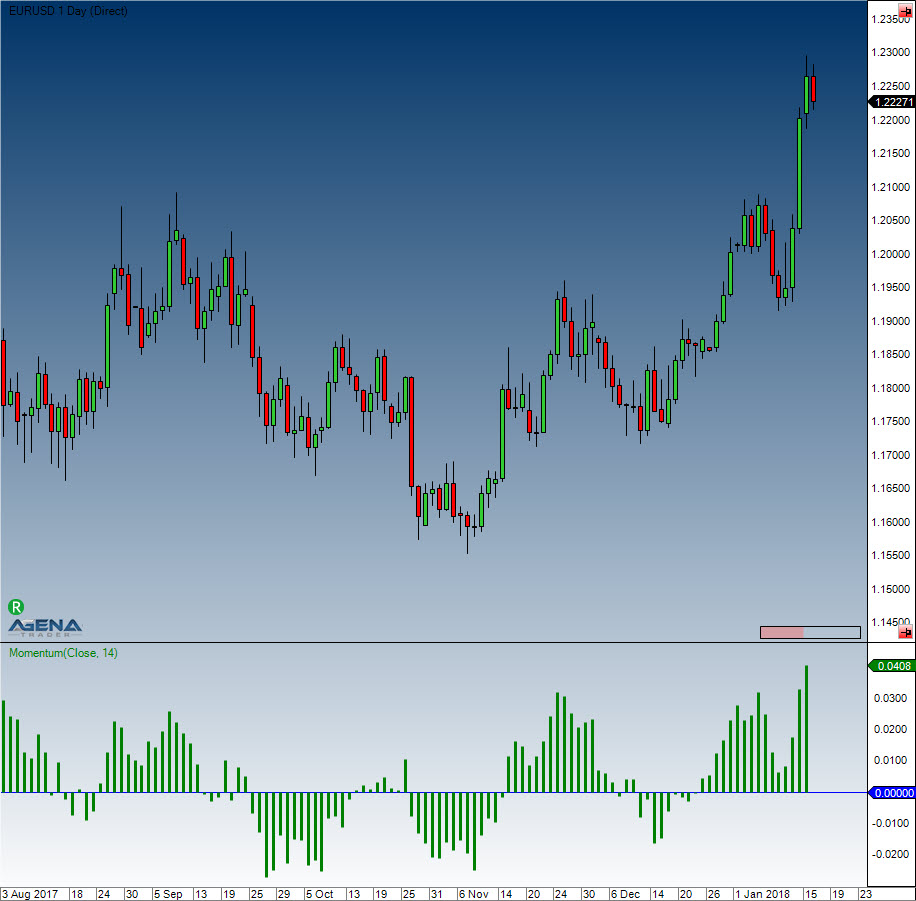Click the -0.0200 momentum axis label
916x901 pixels.
(889, 854)
